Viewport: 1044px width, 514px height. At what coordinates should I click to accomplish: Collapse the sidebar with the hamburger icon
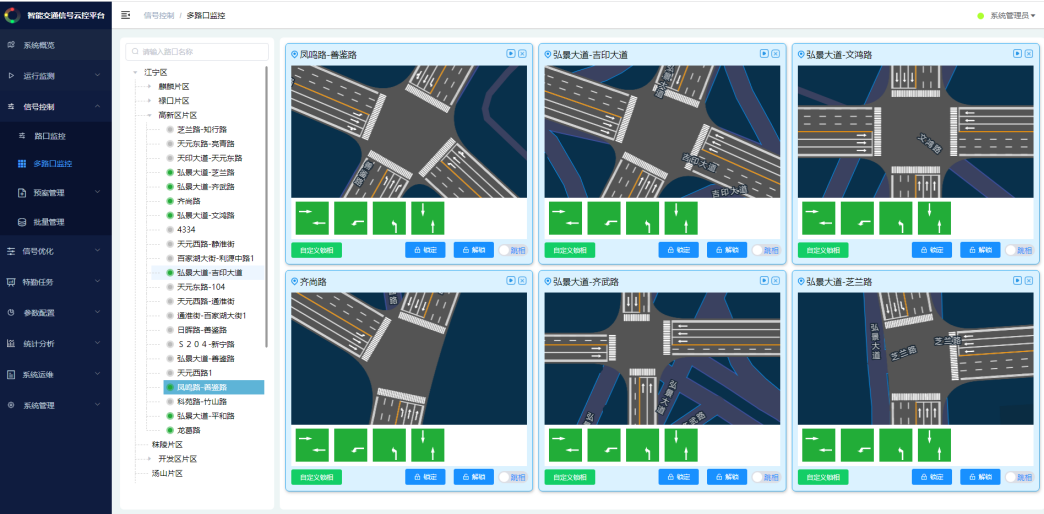(x=125, y=15)
